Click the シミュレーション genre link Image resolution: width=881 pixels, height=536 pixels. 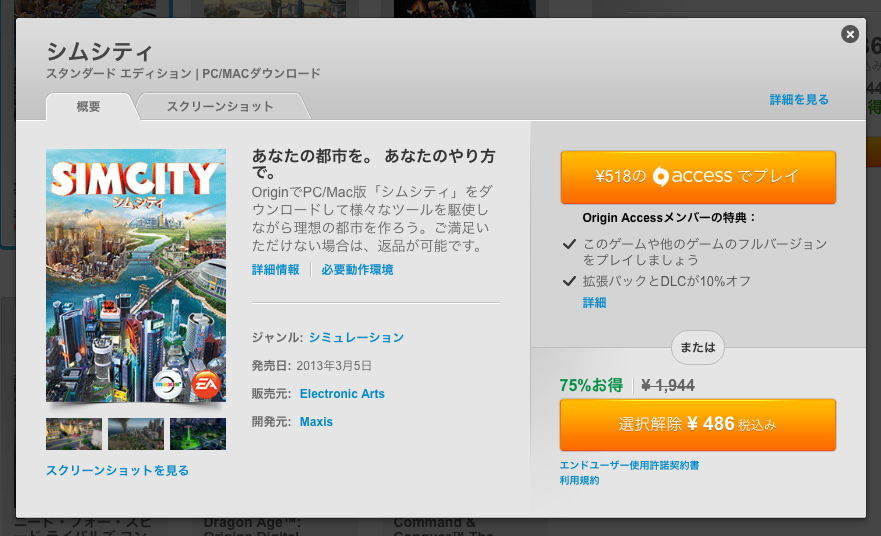pyautogui.click(x=356, y=337)
